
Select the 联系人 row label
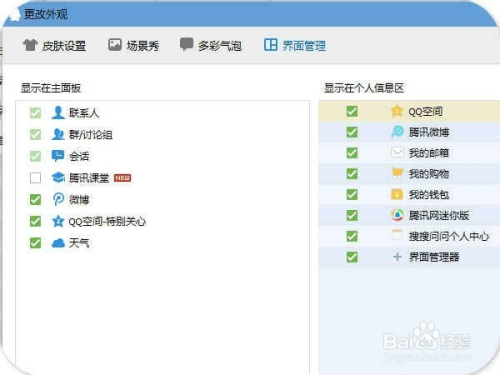[84, 113]
